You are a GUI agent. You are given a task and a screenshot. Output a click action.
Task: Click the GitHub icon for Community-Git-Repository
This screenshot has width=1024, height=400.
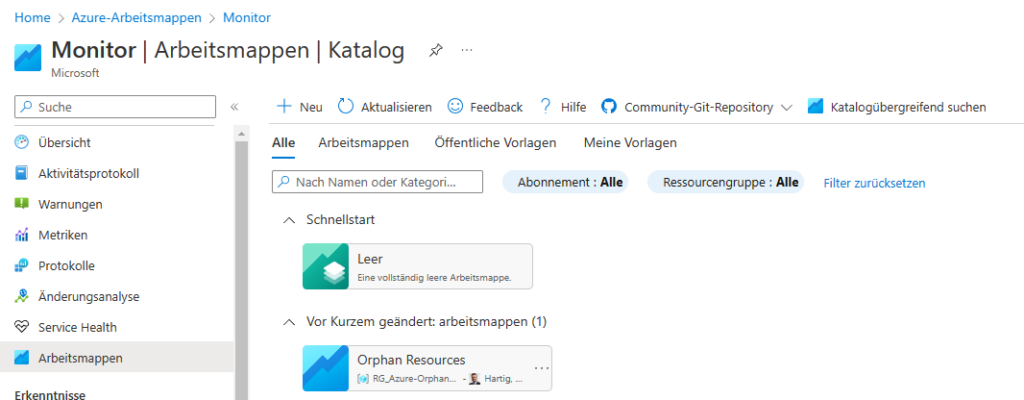coord(609,107)
